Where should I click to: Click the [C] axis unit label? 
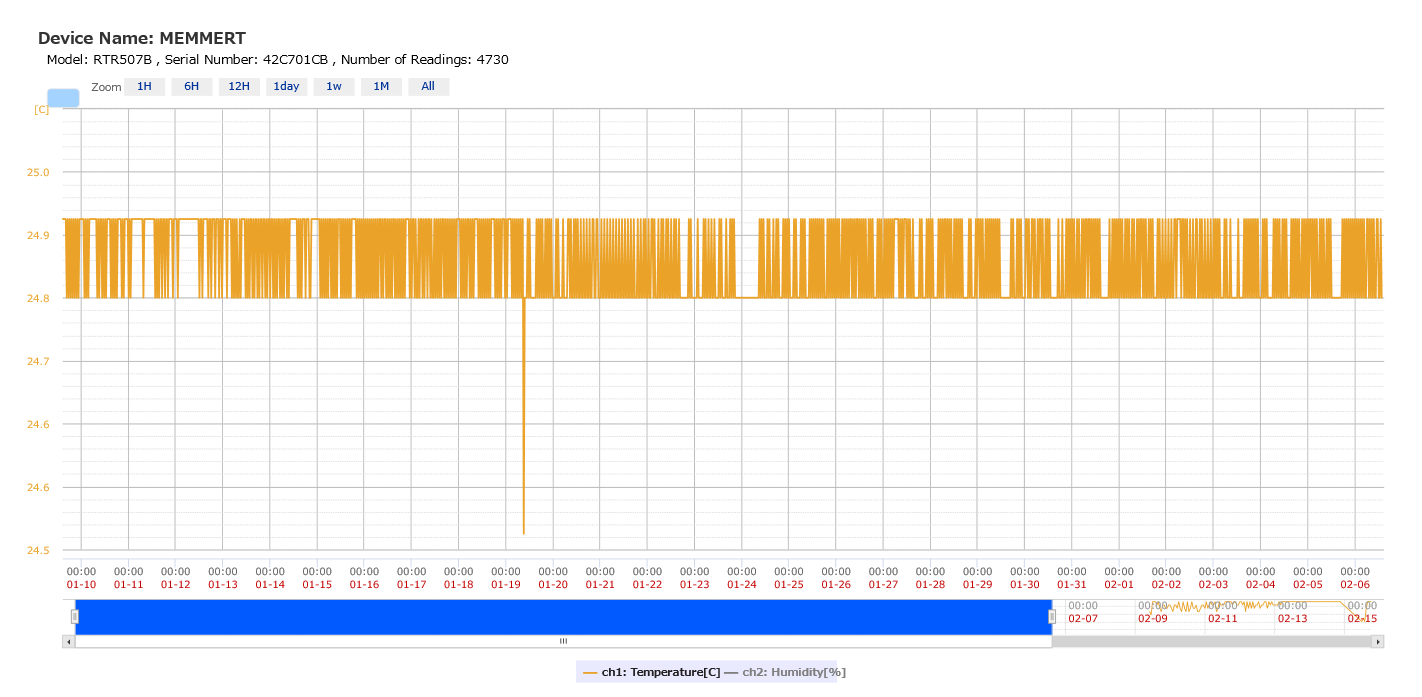click(x=41, y=109)
